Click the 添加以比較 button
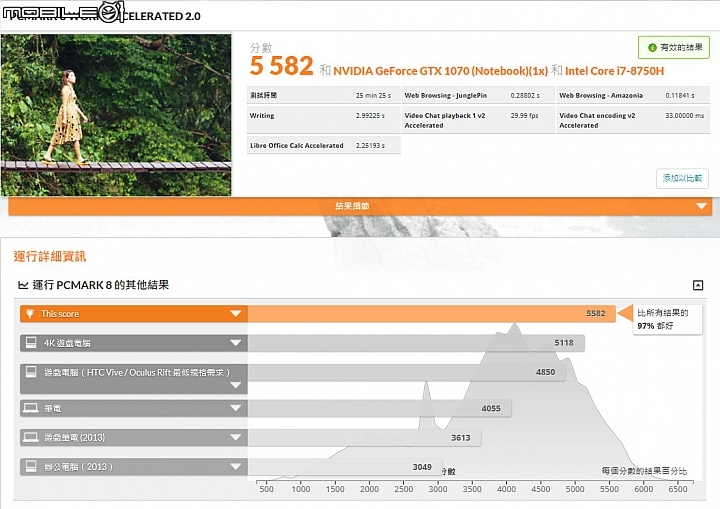720x509 pixels. coord(682,178)
